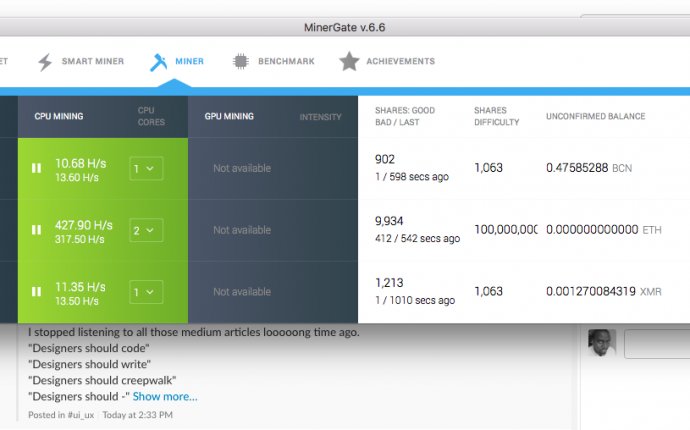
Task: Click shares difficulty 1,063 in XMR row
Action: (x=488, y=291)
